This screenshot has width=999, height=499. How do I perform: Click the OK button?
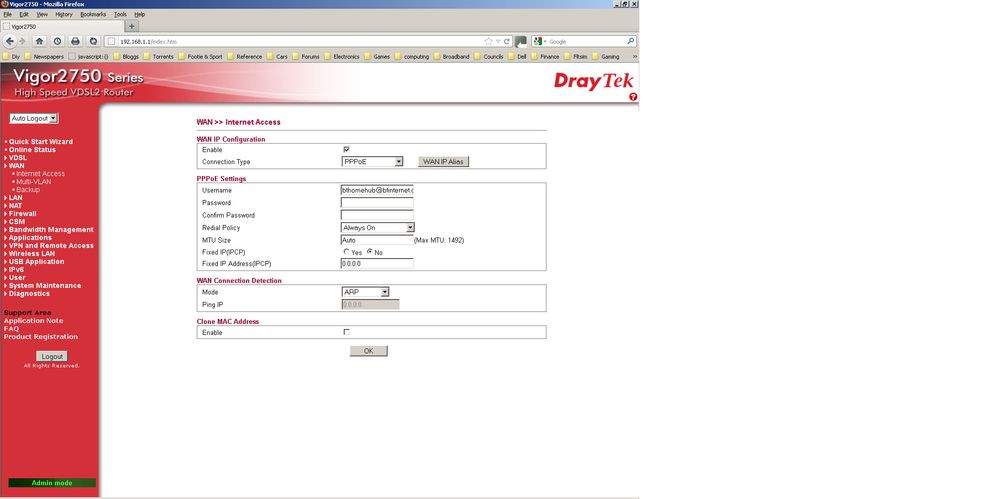click(368, 351)
